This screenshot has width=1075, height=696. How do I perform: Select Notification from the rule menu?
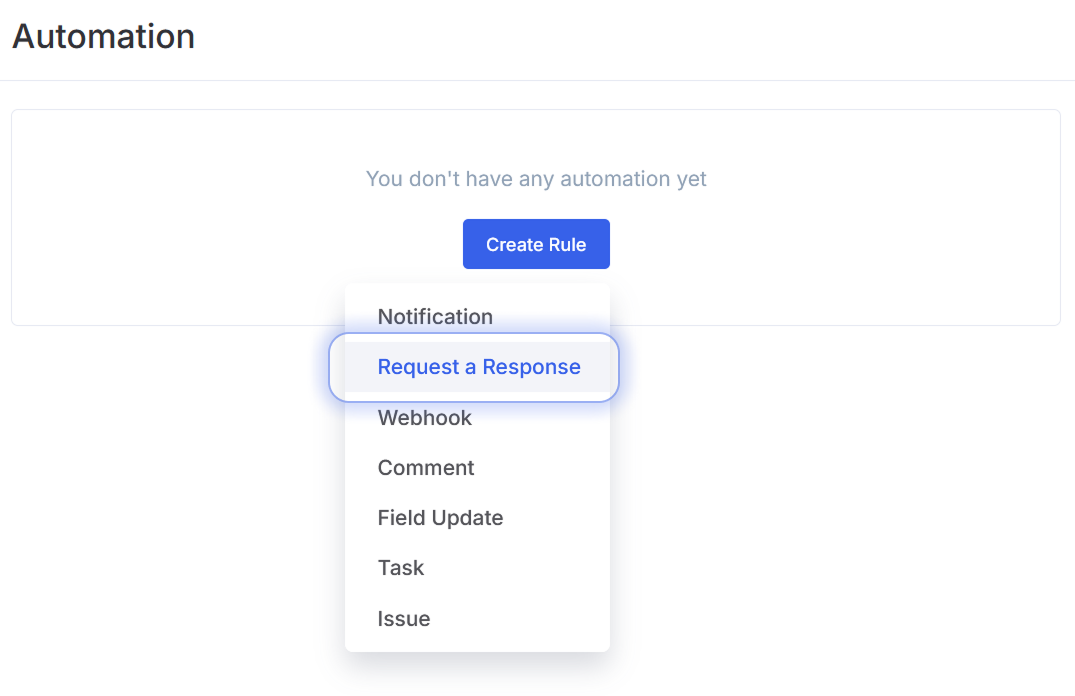[x=435, y=317]
